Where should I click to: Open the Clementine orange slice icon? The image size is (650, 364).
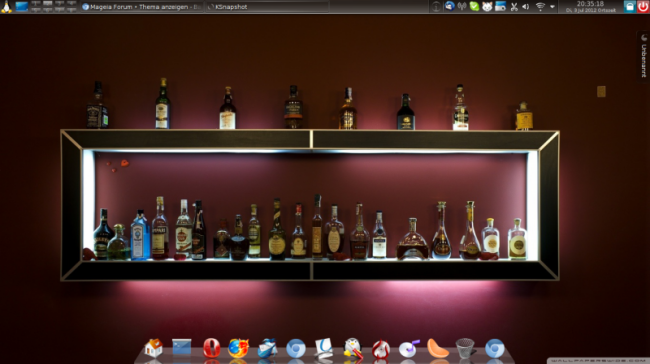[438, 348]
